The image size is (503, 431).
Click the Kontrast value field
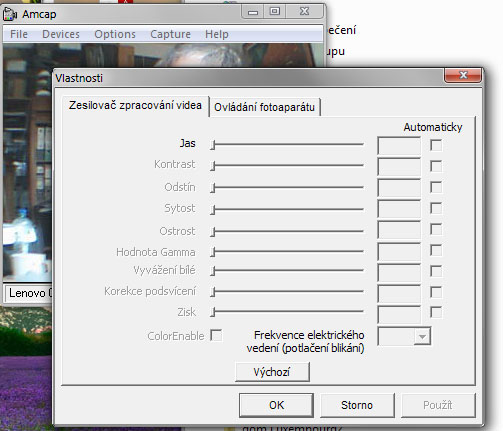(399, 167)
